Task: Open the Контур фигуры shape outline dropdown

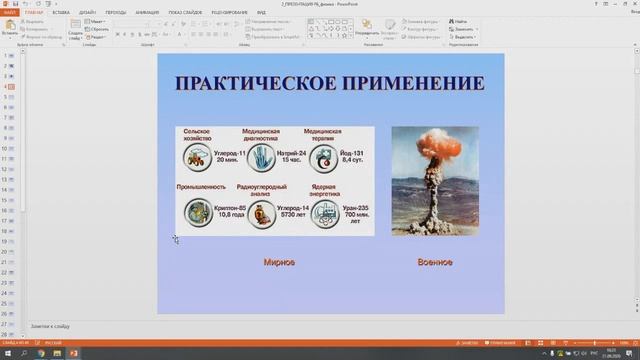Action: click(x=420, y=29)
